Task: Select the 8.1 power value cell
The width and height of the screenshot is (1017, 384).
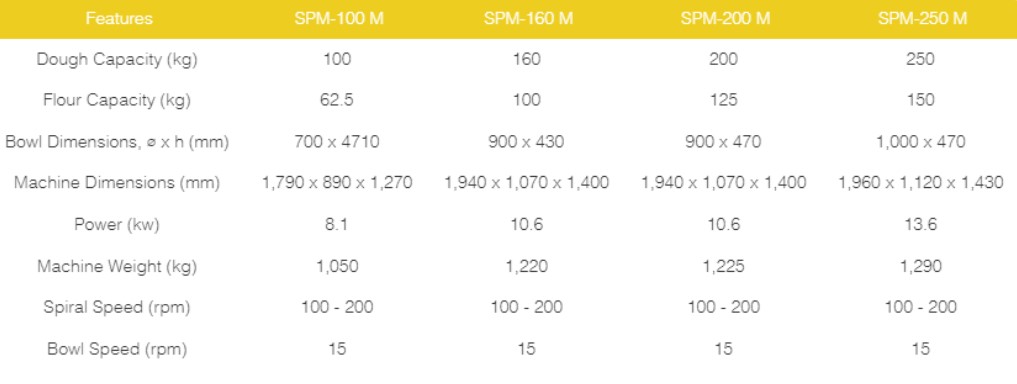Action: pyautogui.click(x=337, y=225)
